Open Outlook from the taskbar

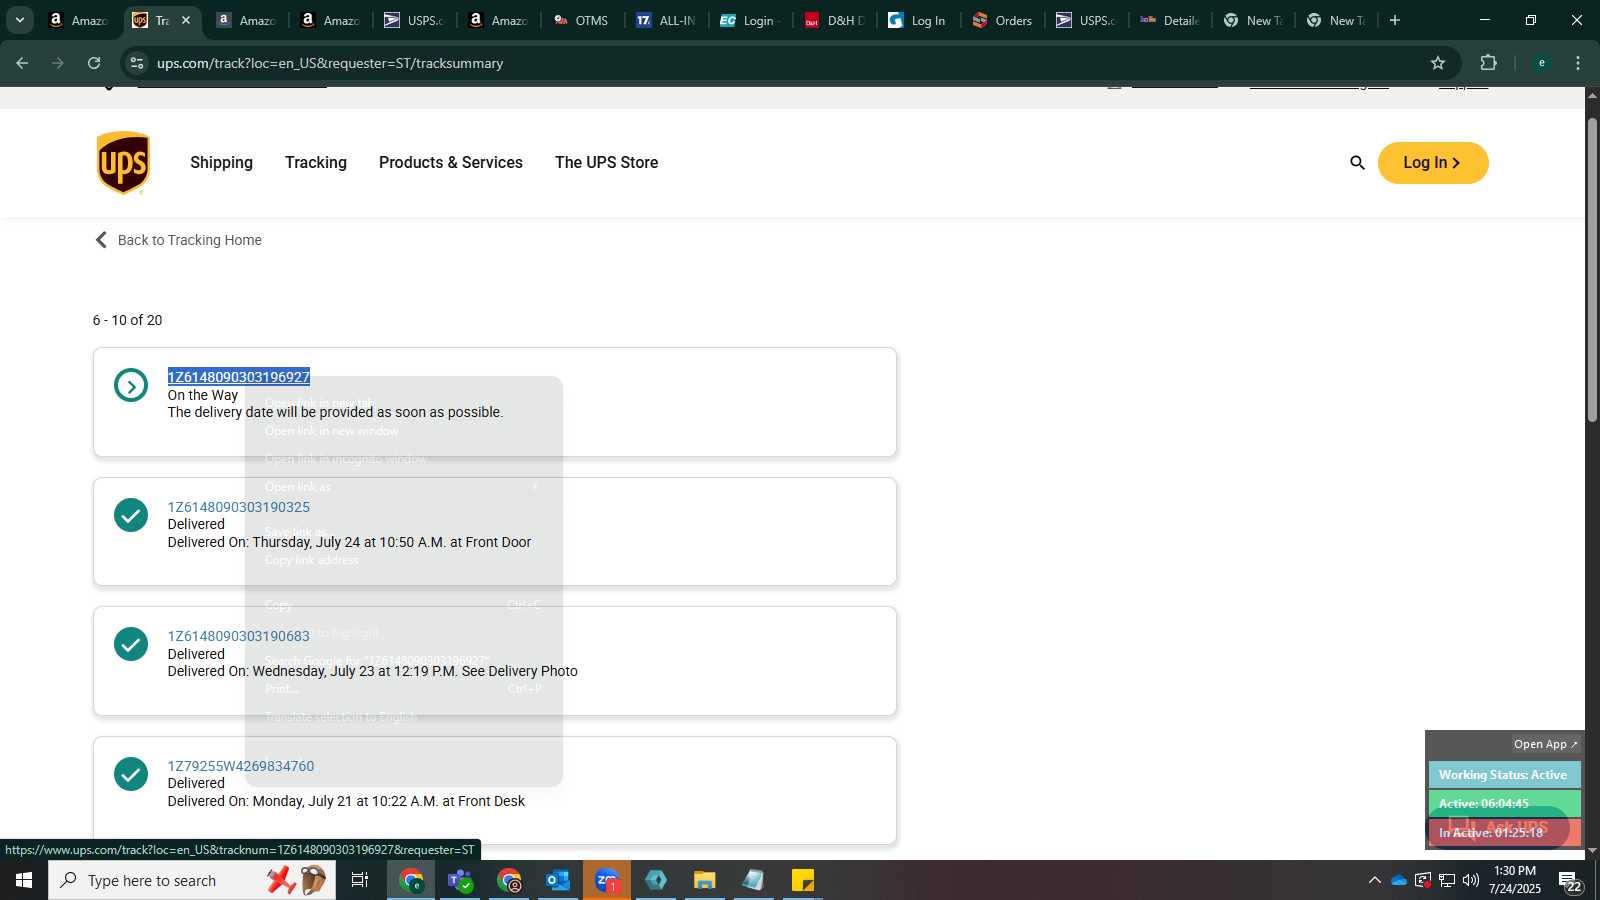coord(558,880)
